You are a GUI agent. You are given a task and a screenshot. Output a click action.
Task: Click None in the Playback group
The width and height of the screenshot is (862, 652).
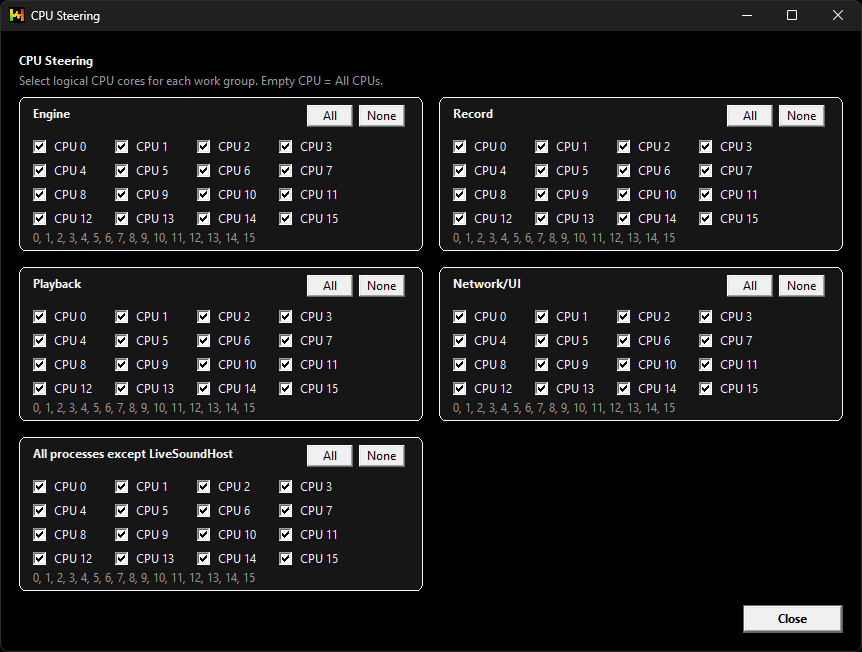pos(382,286)
